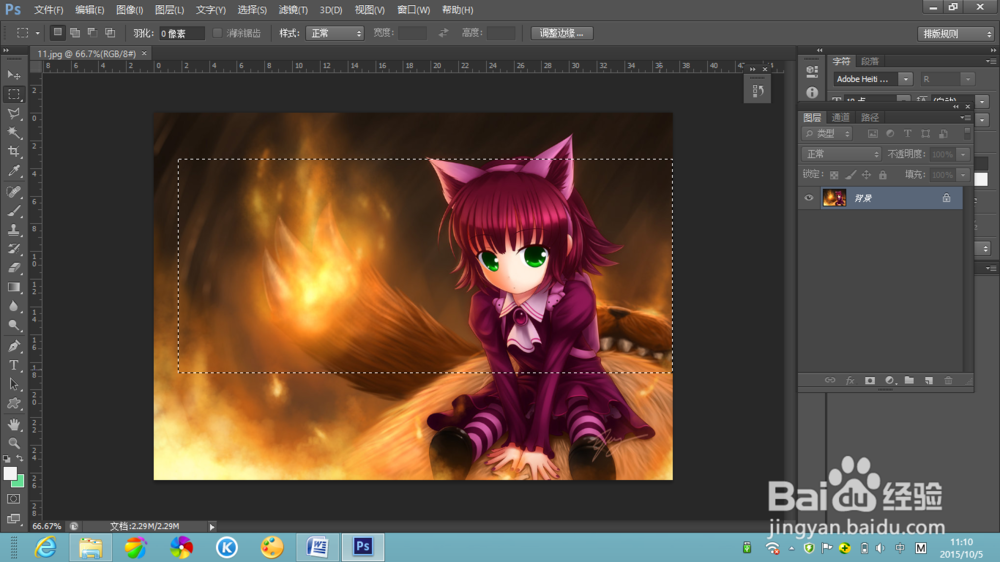This screenshot has height=562, width=1000.
Task: Select the Rectangular Marquee tool
Action: pyautogui.click(x=13, y=94)
